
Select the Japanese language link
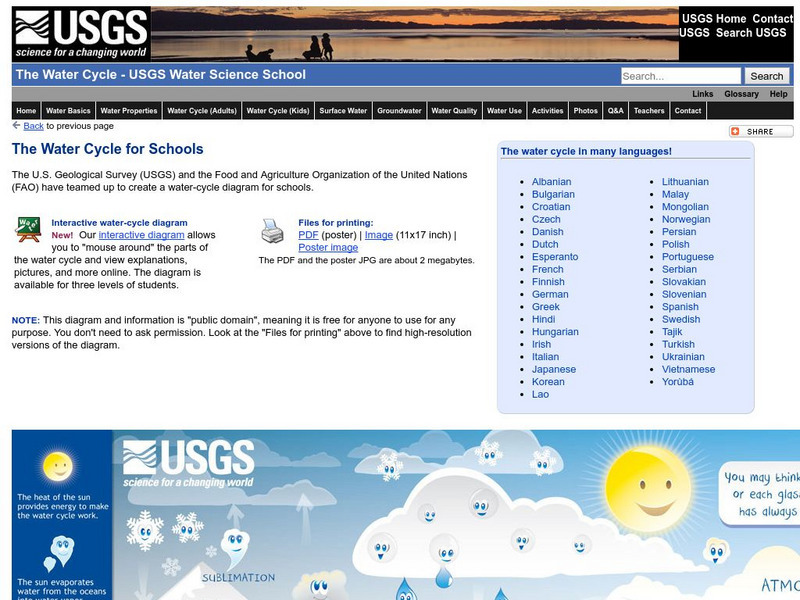pos(554,369)
